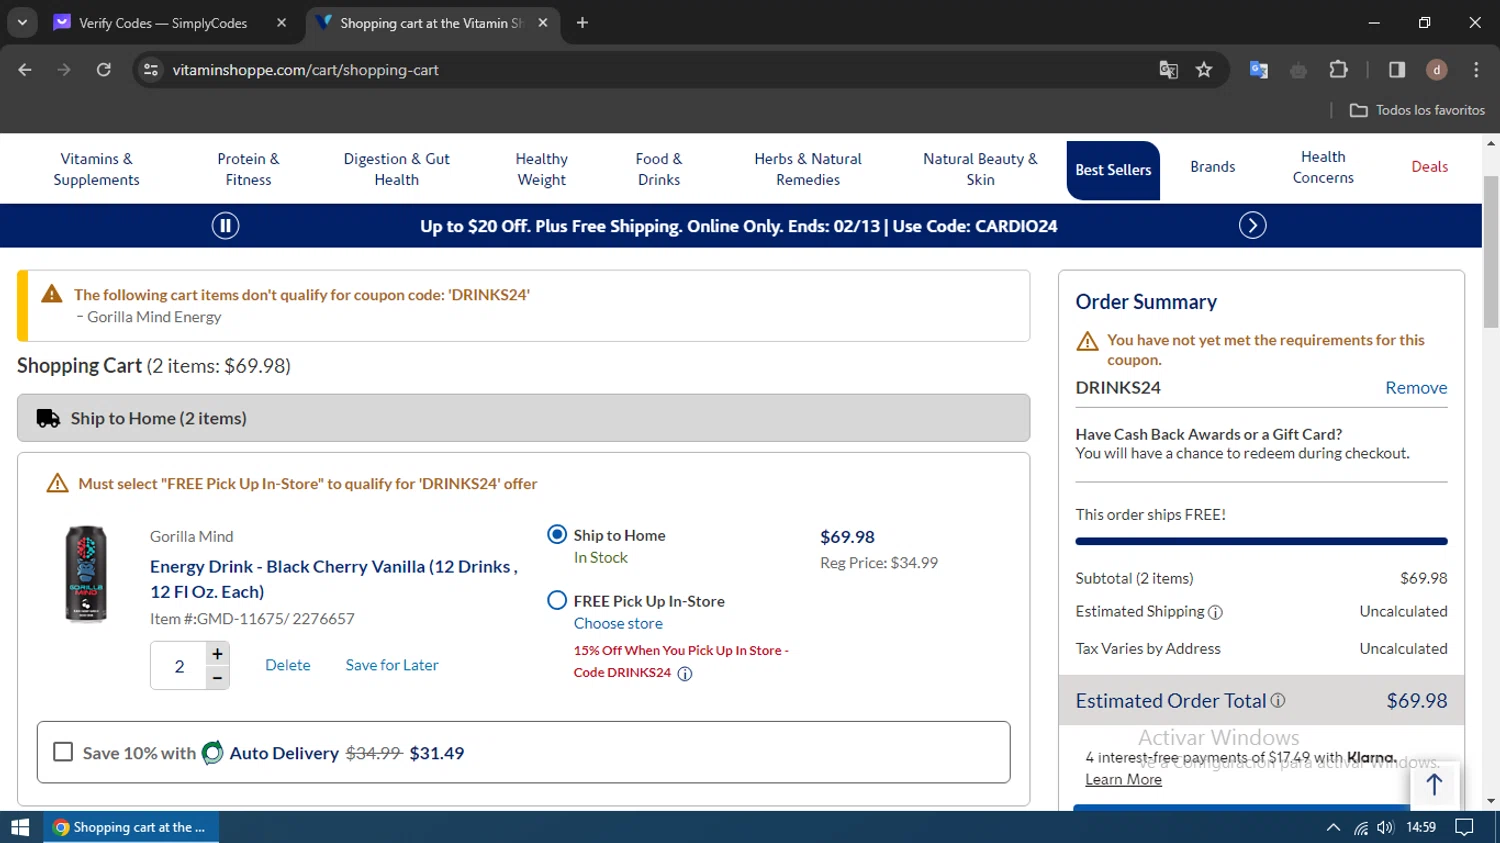This screenshot has height=843, width=1500.
Task: Click the translate page icon in address bar
Action: pyautogui.click(x=1168, y=70)
